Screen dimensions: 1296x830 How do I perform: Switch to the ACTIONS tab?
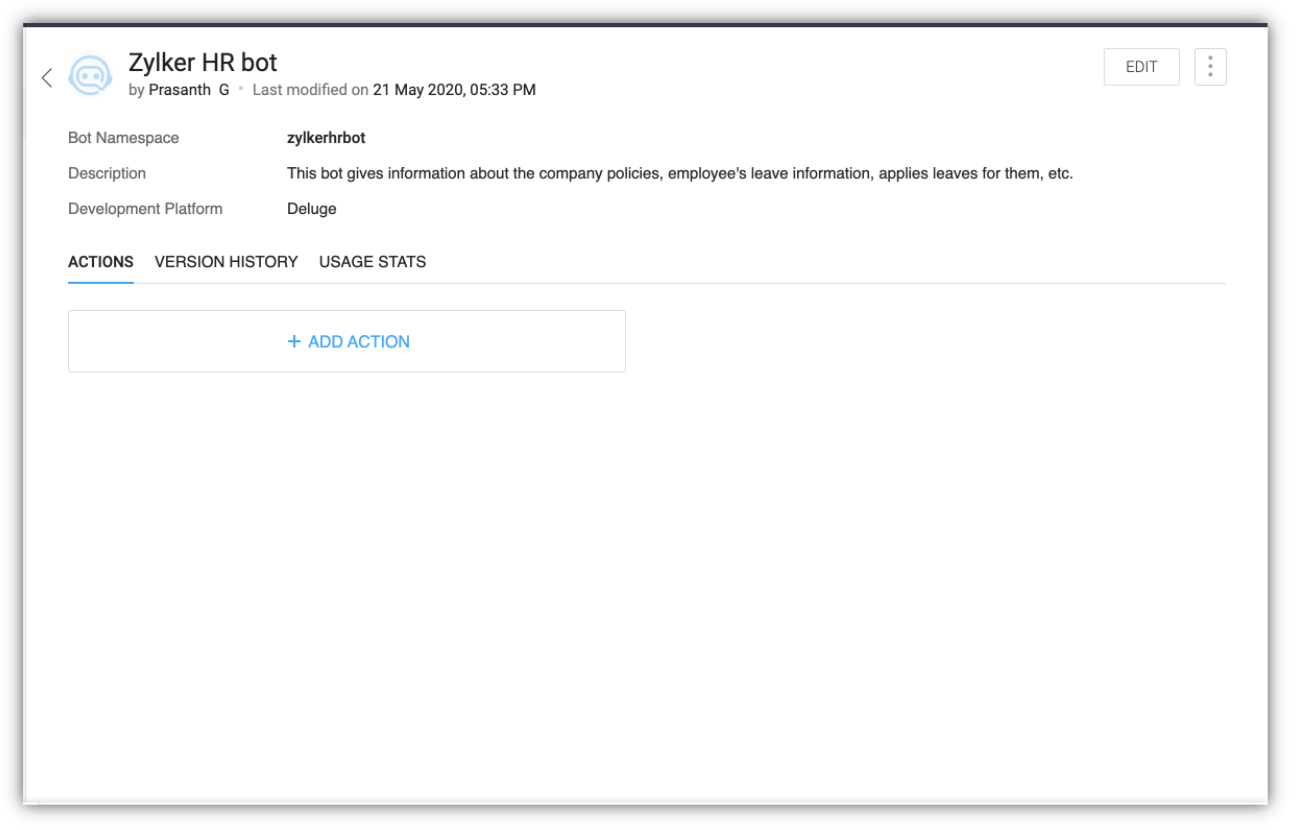100,262
